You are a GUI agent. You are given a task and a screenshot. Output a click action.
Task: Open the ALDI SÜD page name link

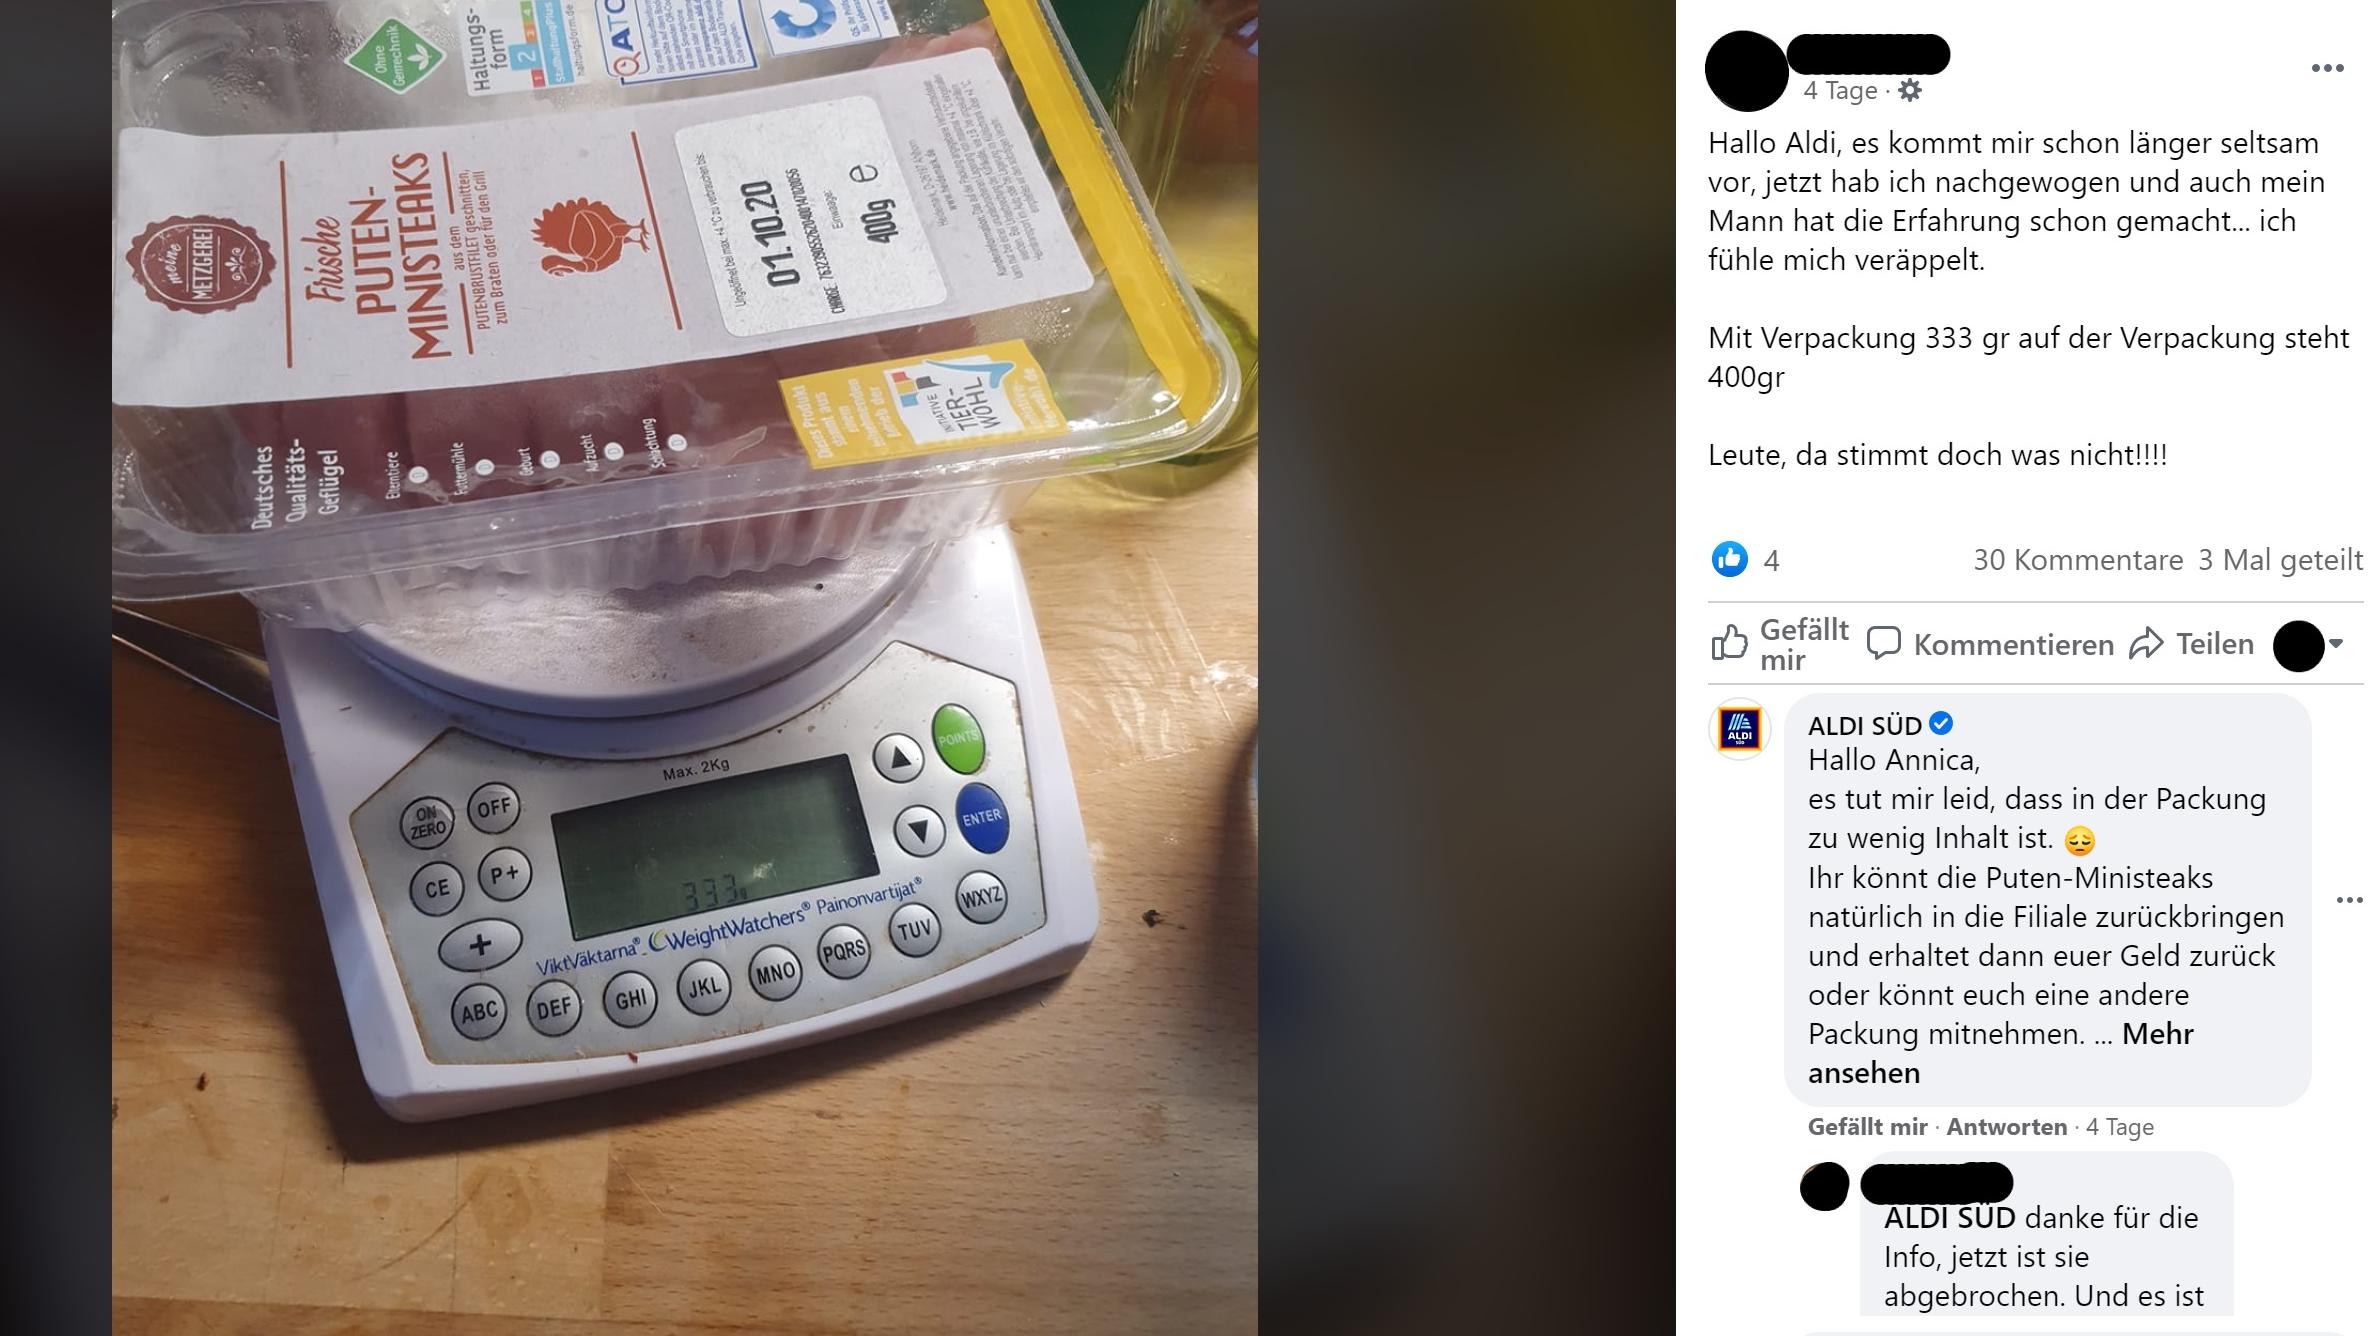1865,725
